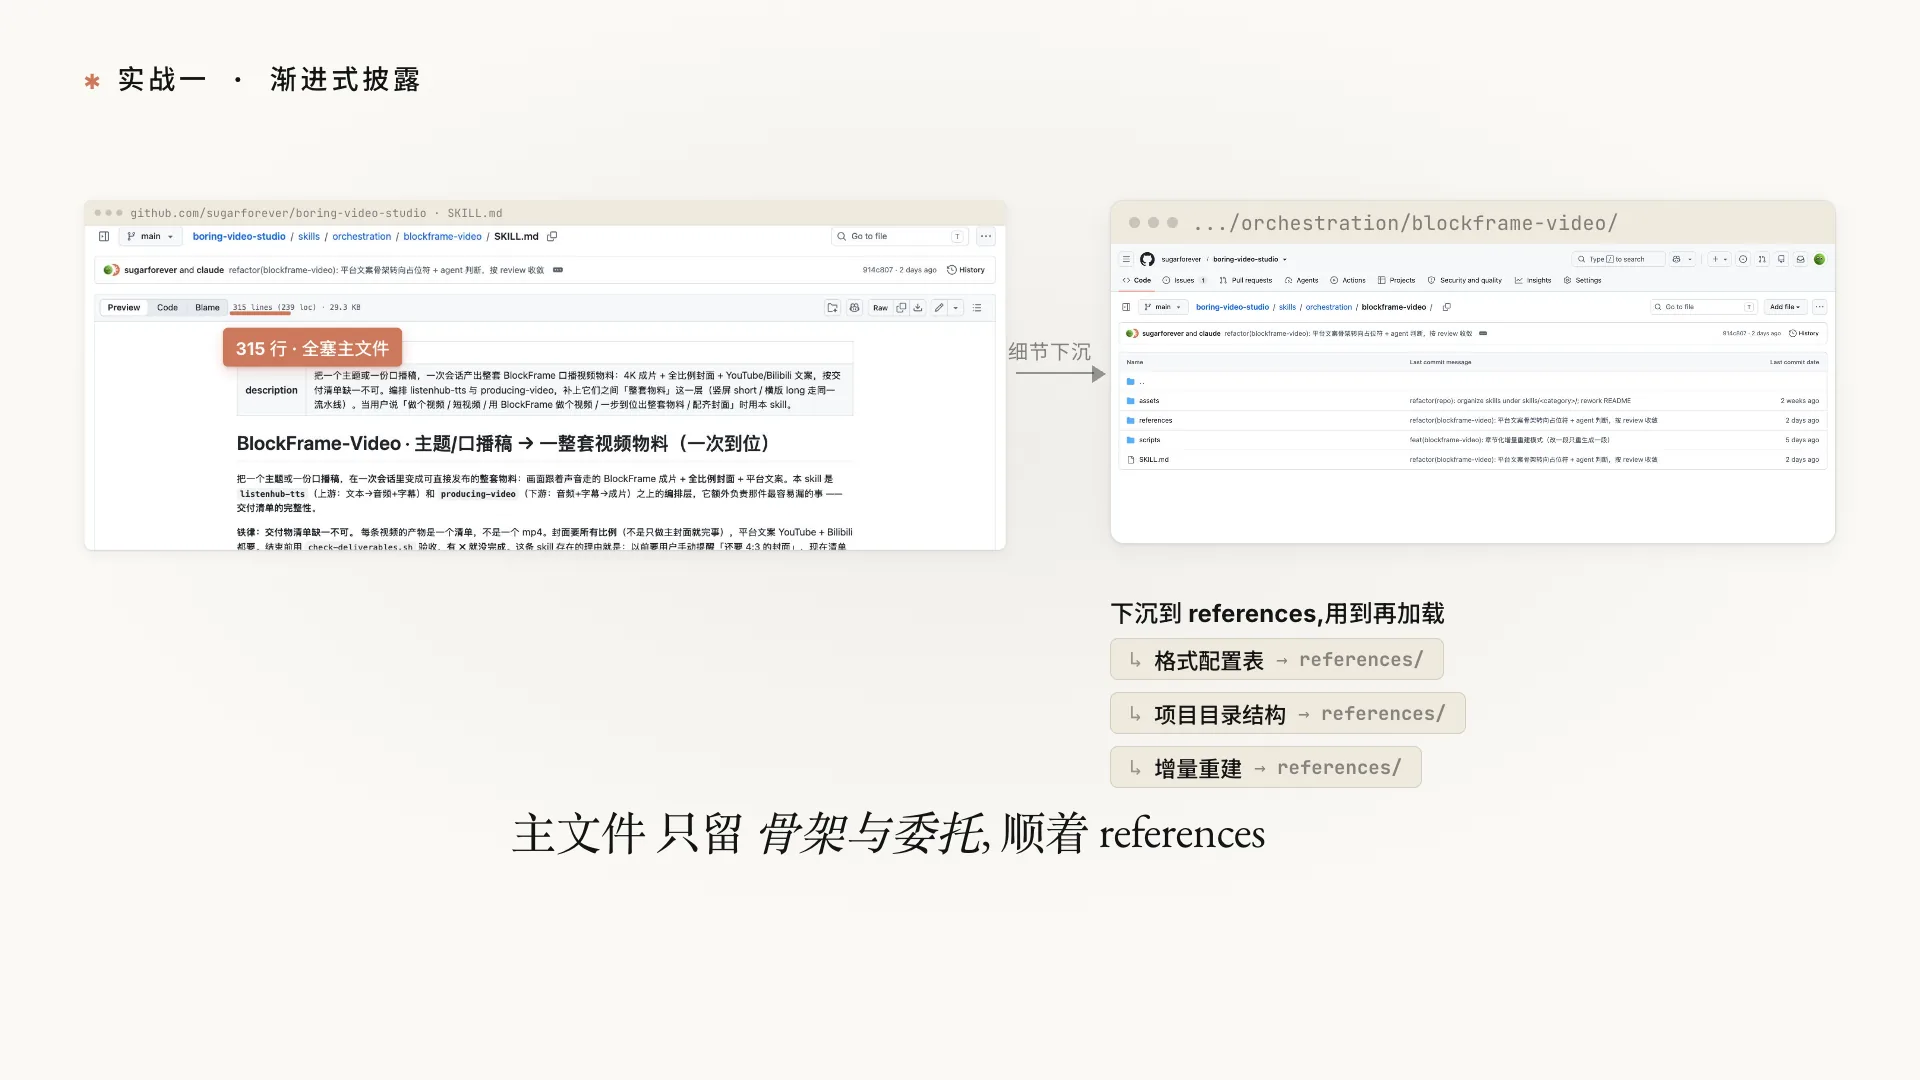Open sugarforever owner link in header
The image size is (1920, 1080).
tap(1181, 259)
